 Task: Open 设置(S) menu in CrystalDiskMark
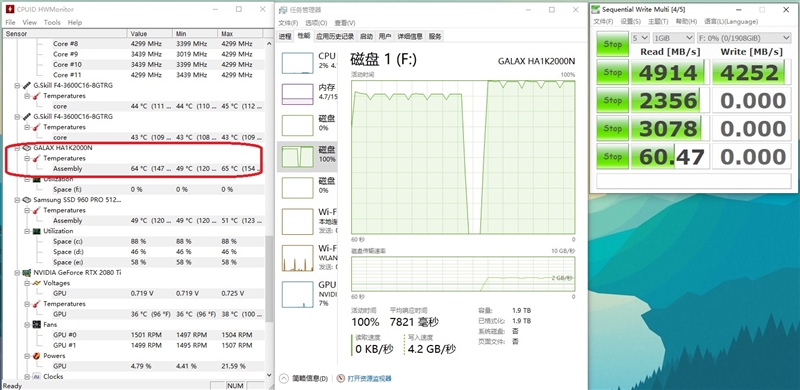coord(630,21)
